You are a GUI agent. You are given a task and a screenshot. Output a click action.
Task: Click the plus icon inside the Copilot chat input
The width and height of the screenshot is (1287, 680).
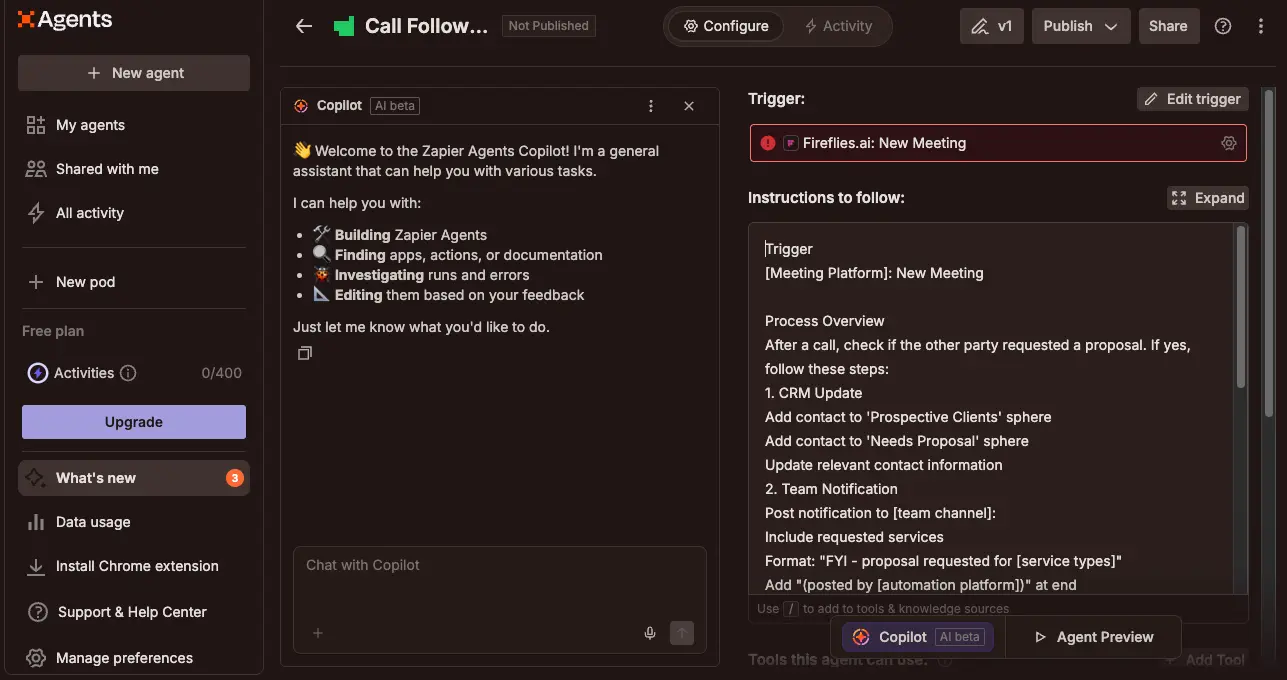(317, 633)
